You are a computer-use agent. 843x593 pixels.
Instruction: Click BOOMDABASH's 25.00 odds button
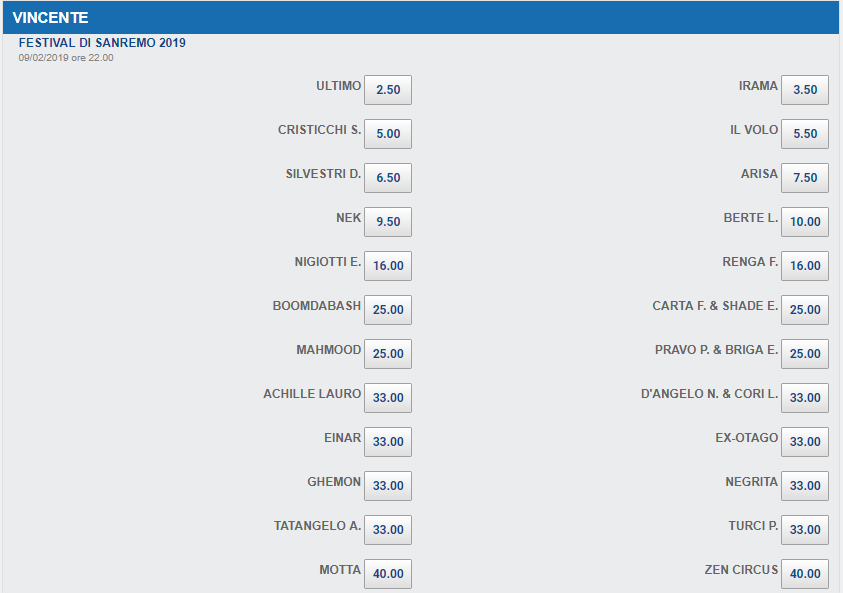(x=388, y=310)
